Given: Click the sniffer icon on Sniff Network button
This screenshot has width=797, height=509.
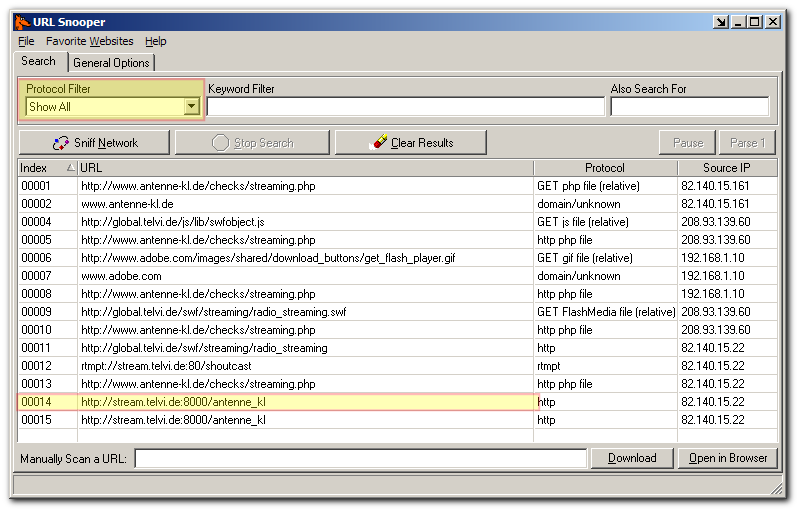Looking at the screenshot, I should point(60,143).
